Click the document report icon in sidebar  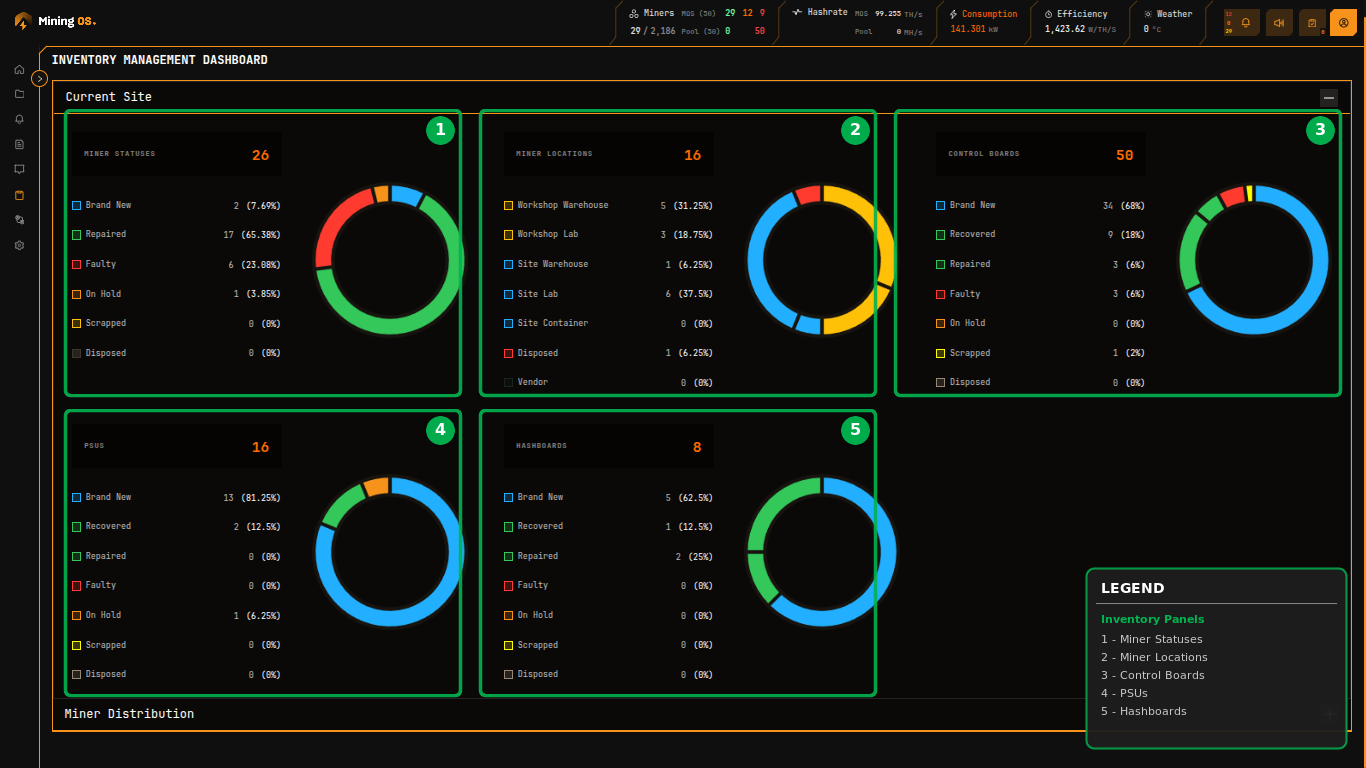pyautogui.click(x=19, y=144)
